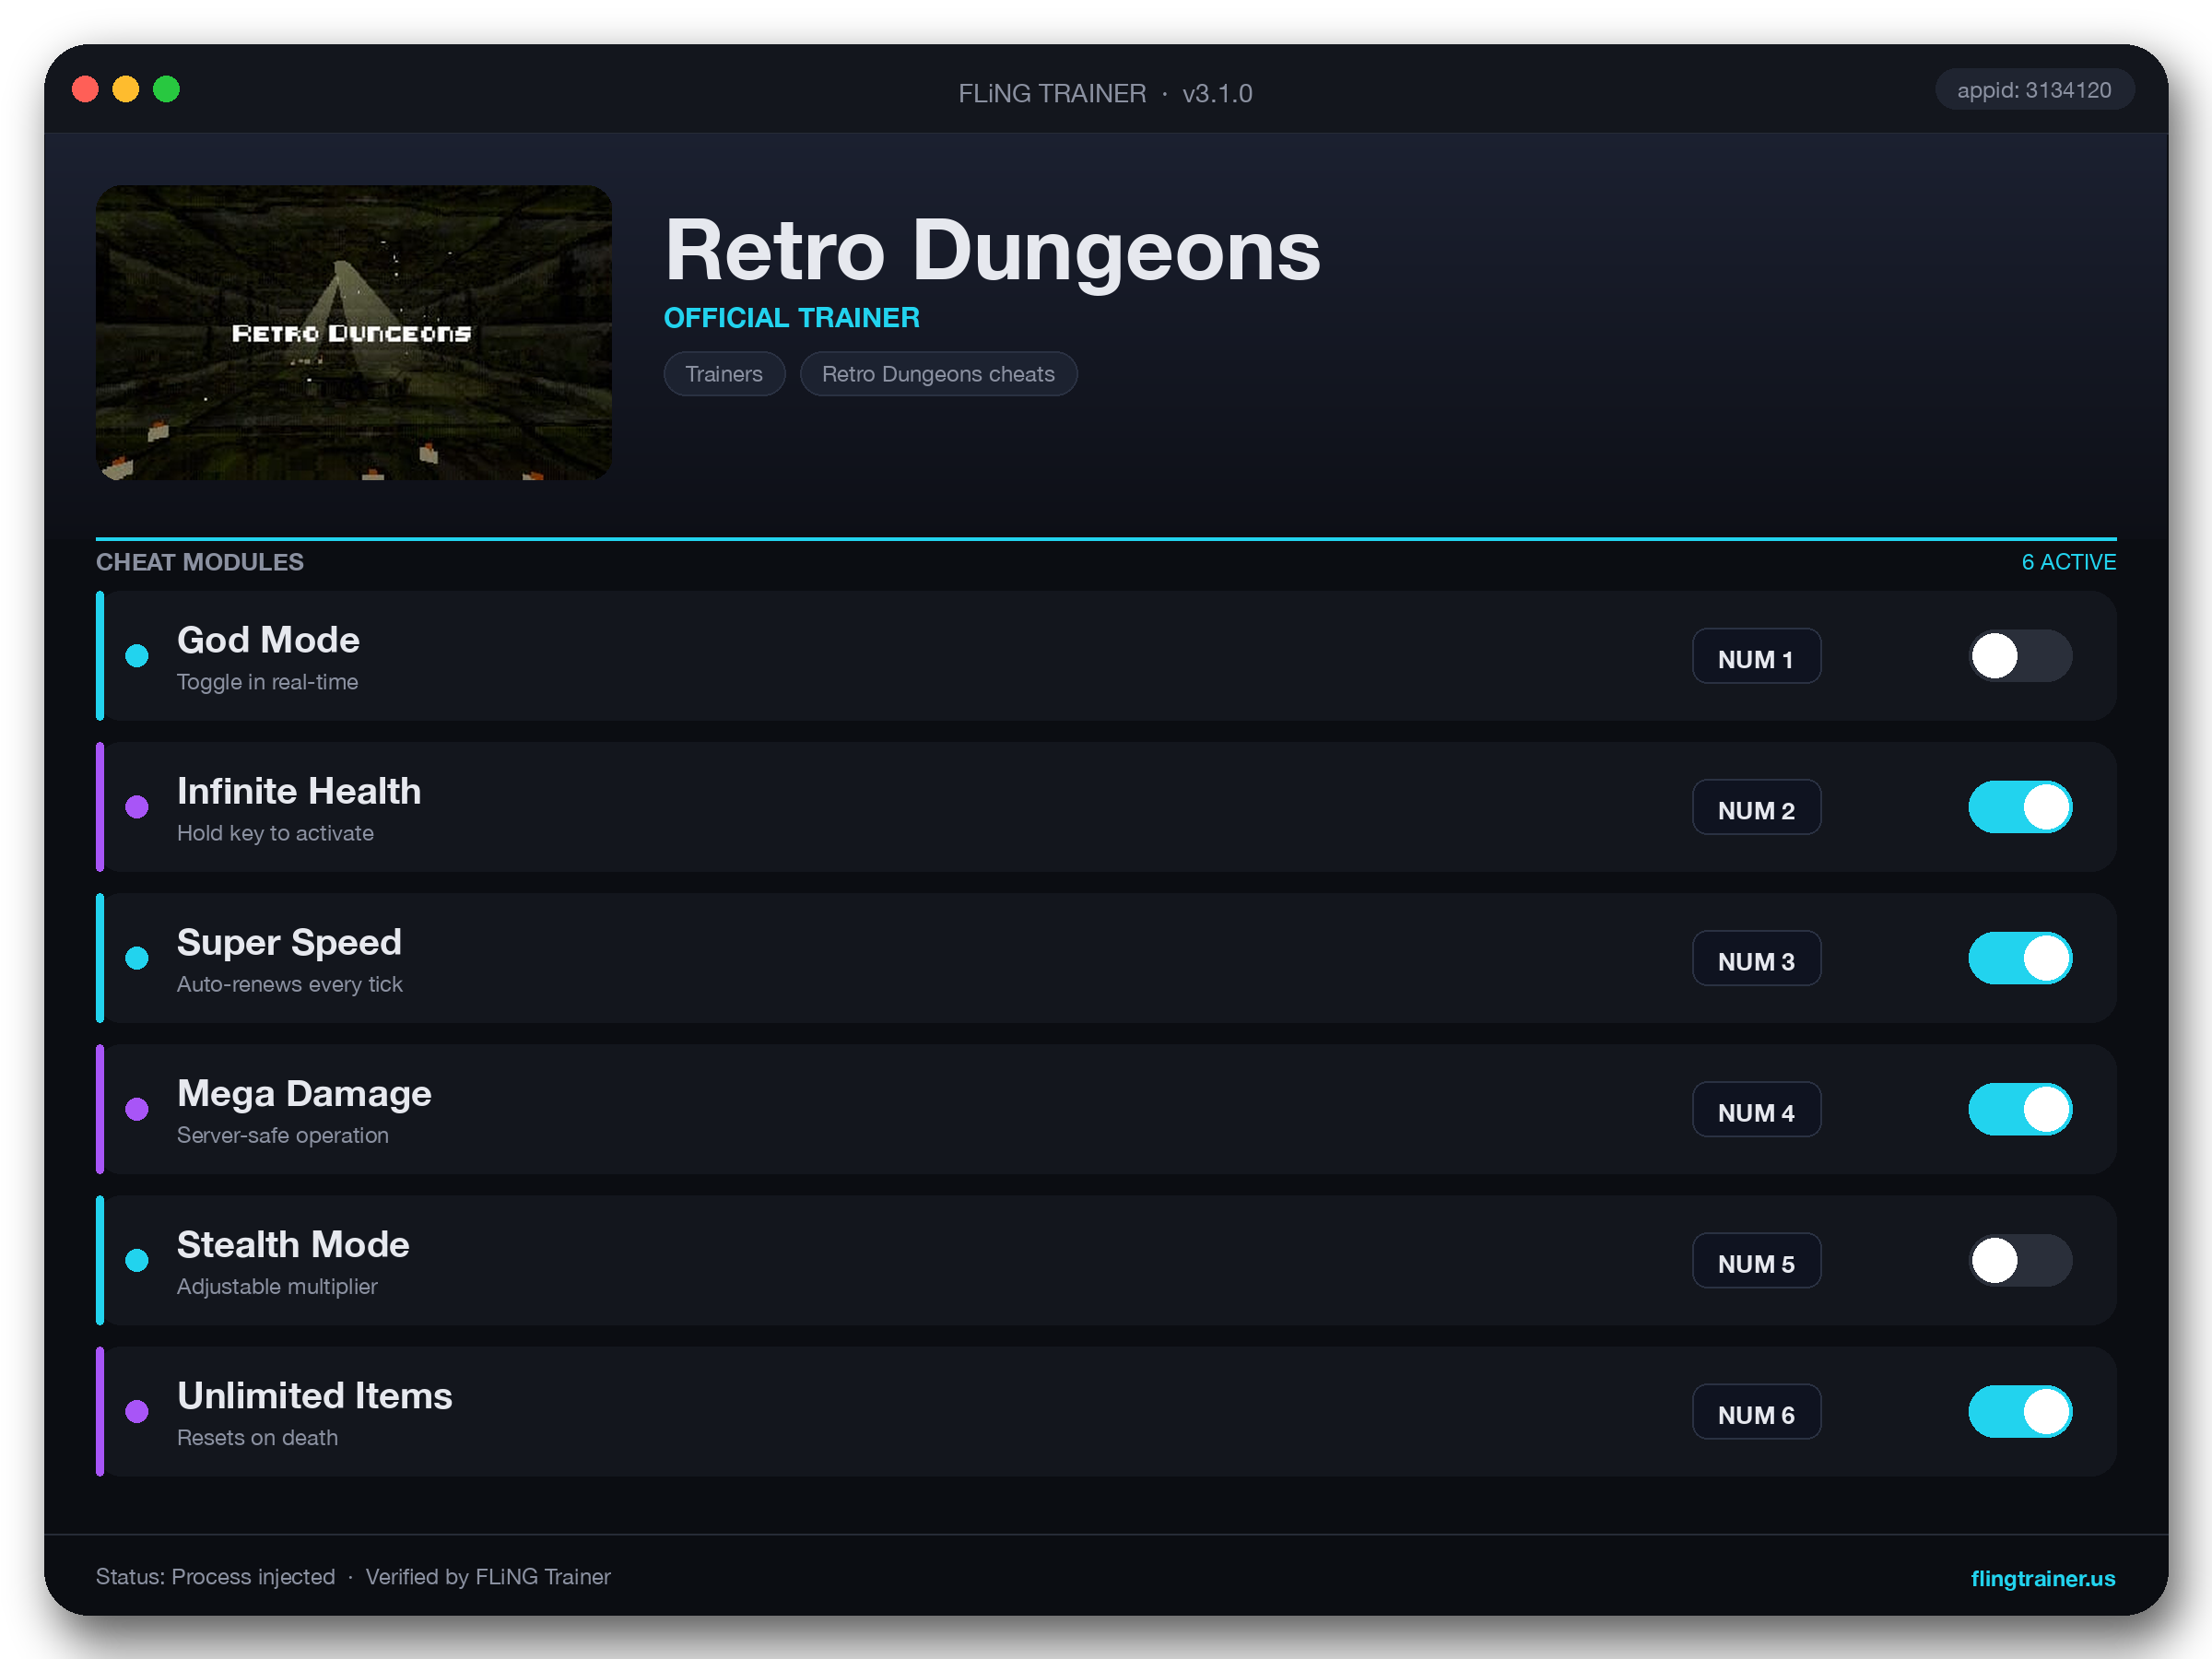
Task: Click the 'Server-safe operation' description
Action: pyautogui.click(x=282, y=1135)
